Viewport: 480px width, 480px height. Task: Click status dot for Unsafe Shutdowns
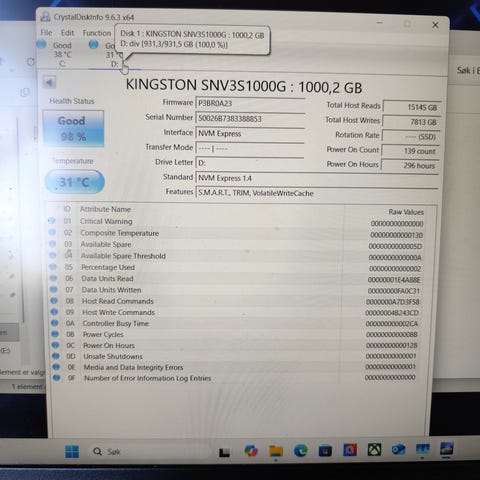[56, 356]
